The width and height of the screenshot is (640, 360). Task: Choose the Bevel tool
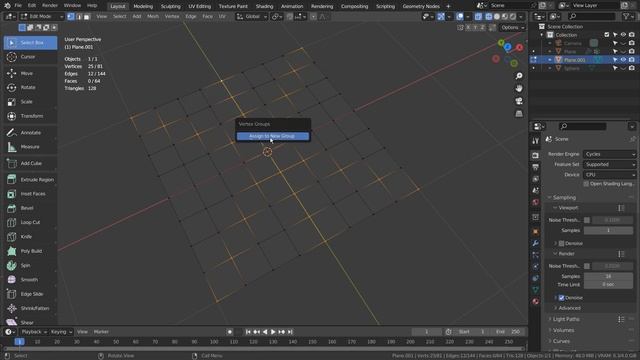pyautogui.click(x=31, y=208)
